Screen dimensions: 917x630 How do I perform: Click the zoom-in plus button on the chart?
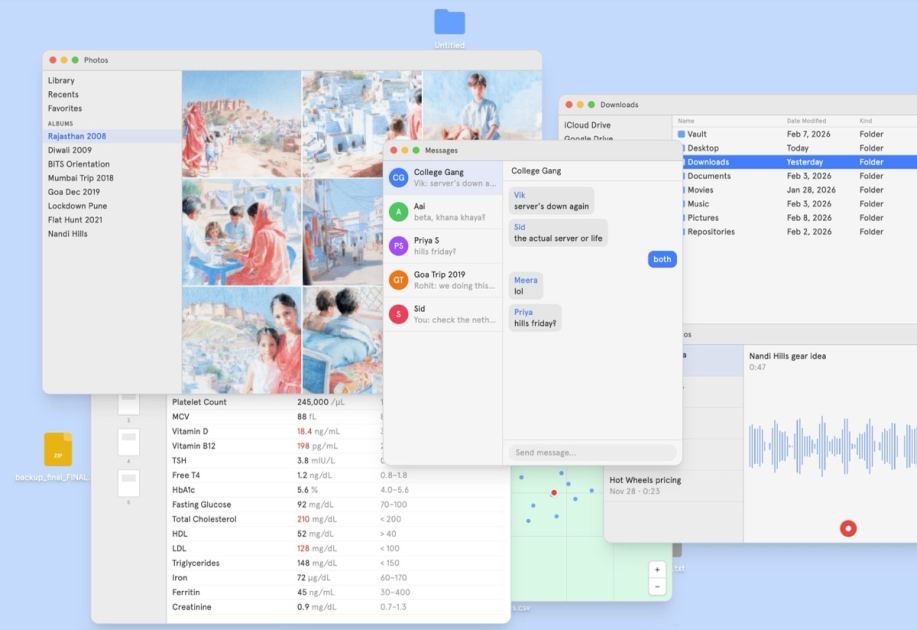pos(657,568)
